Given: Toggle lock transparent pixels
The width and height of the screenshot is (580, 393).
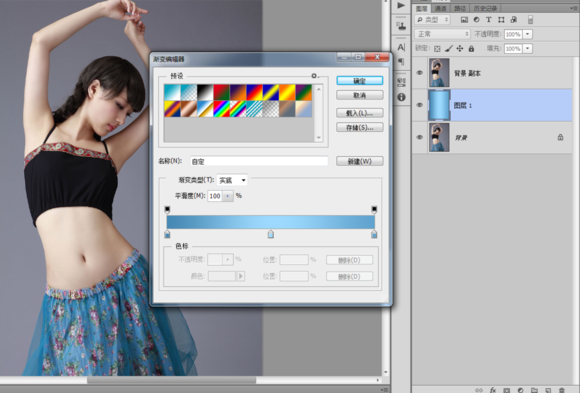Looking at the screenshot, I should tap(437, 48).
